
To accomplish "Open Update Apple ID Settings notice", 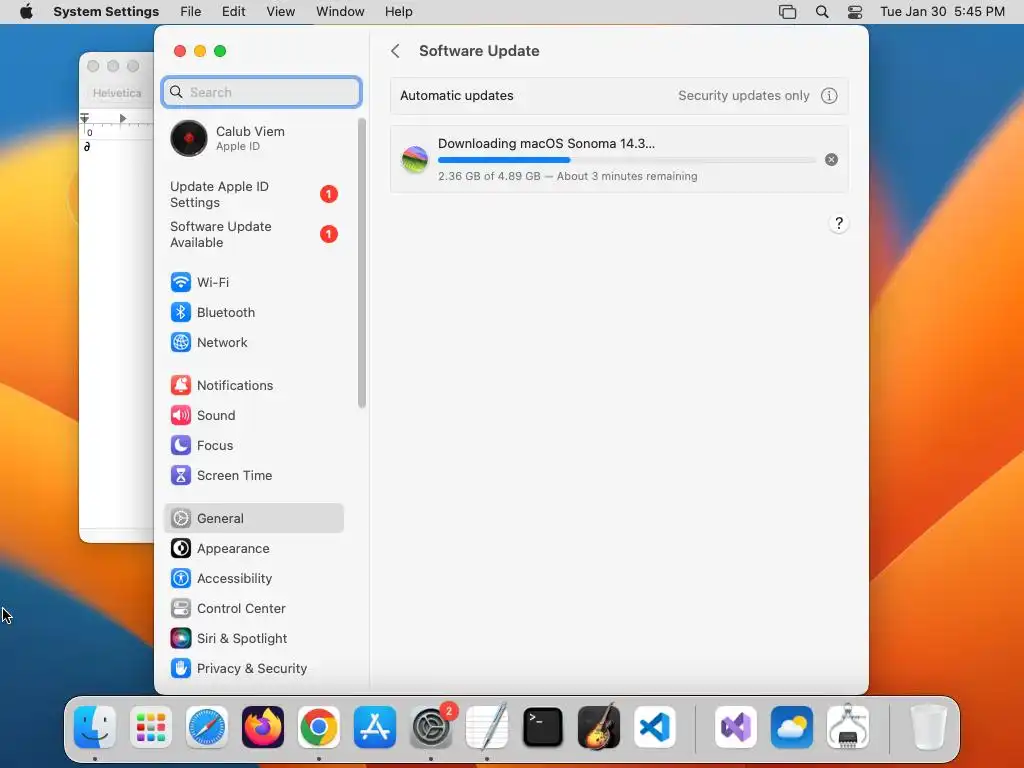I will pos(253,195).
